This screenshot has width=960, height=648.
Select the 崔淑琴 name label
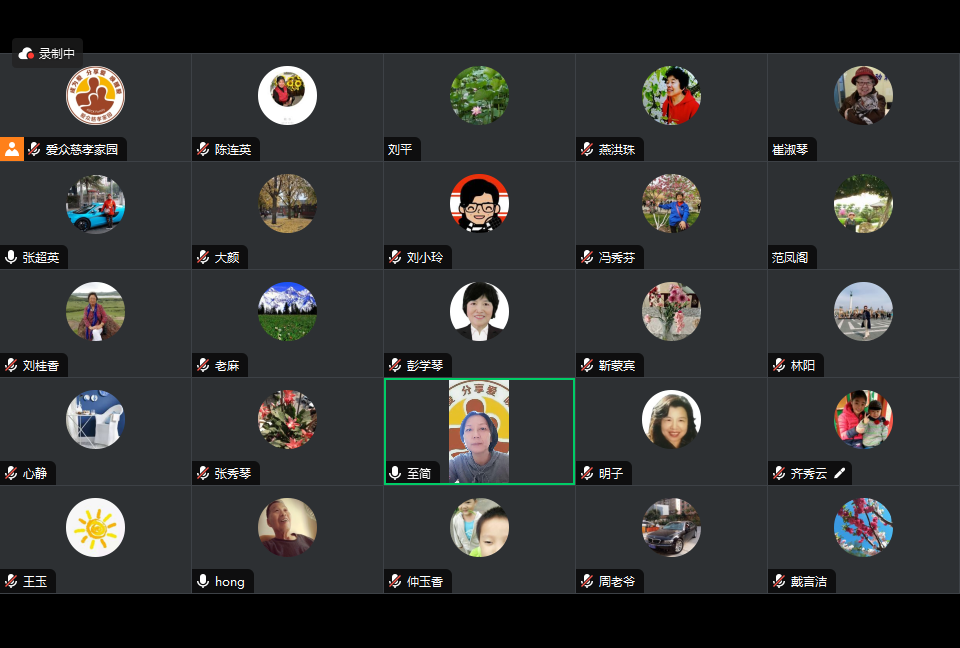point(790,149)
